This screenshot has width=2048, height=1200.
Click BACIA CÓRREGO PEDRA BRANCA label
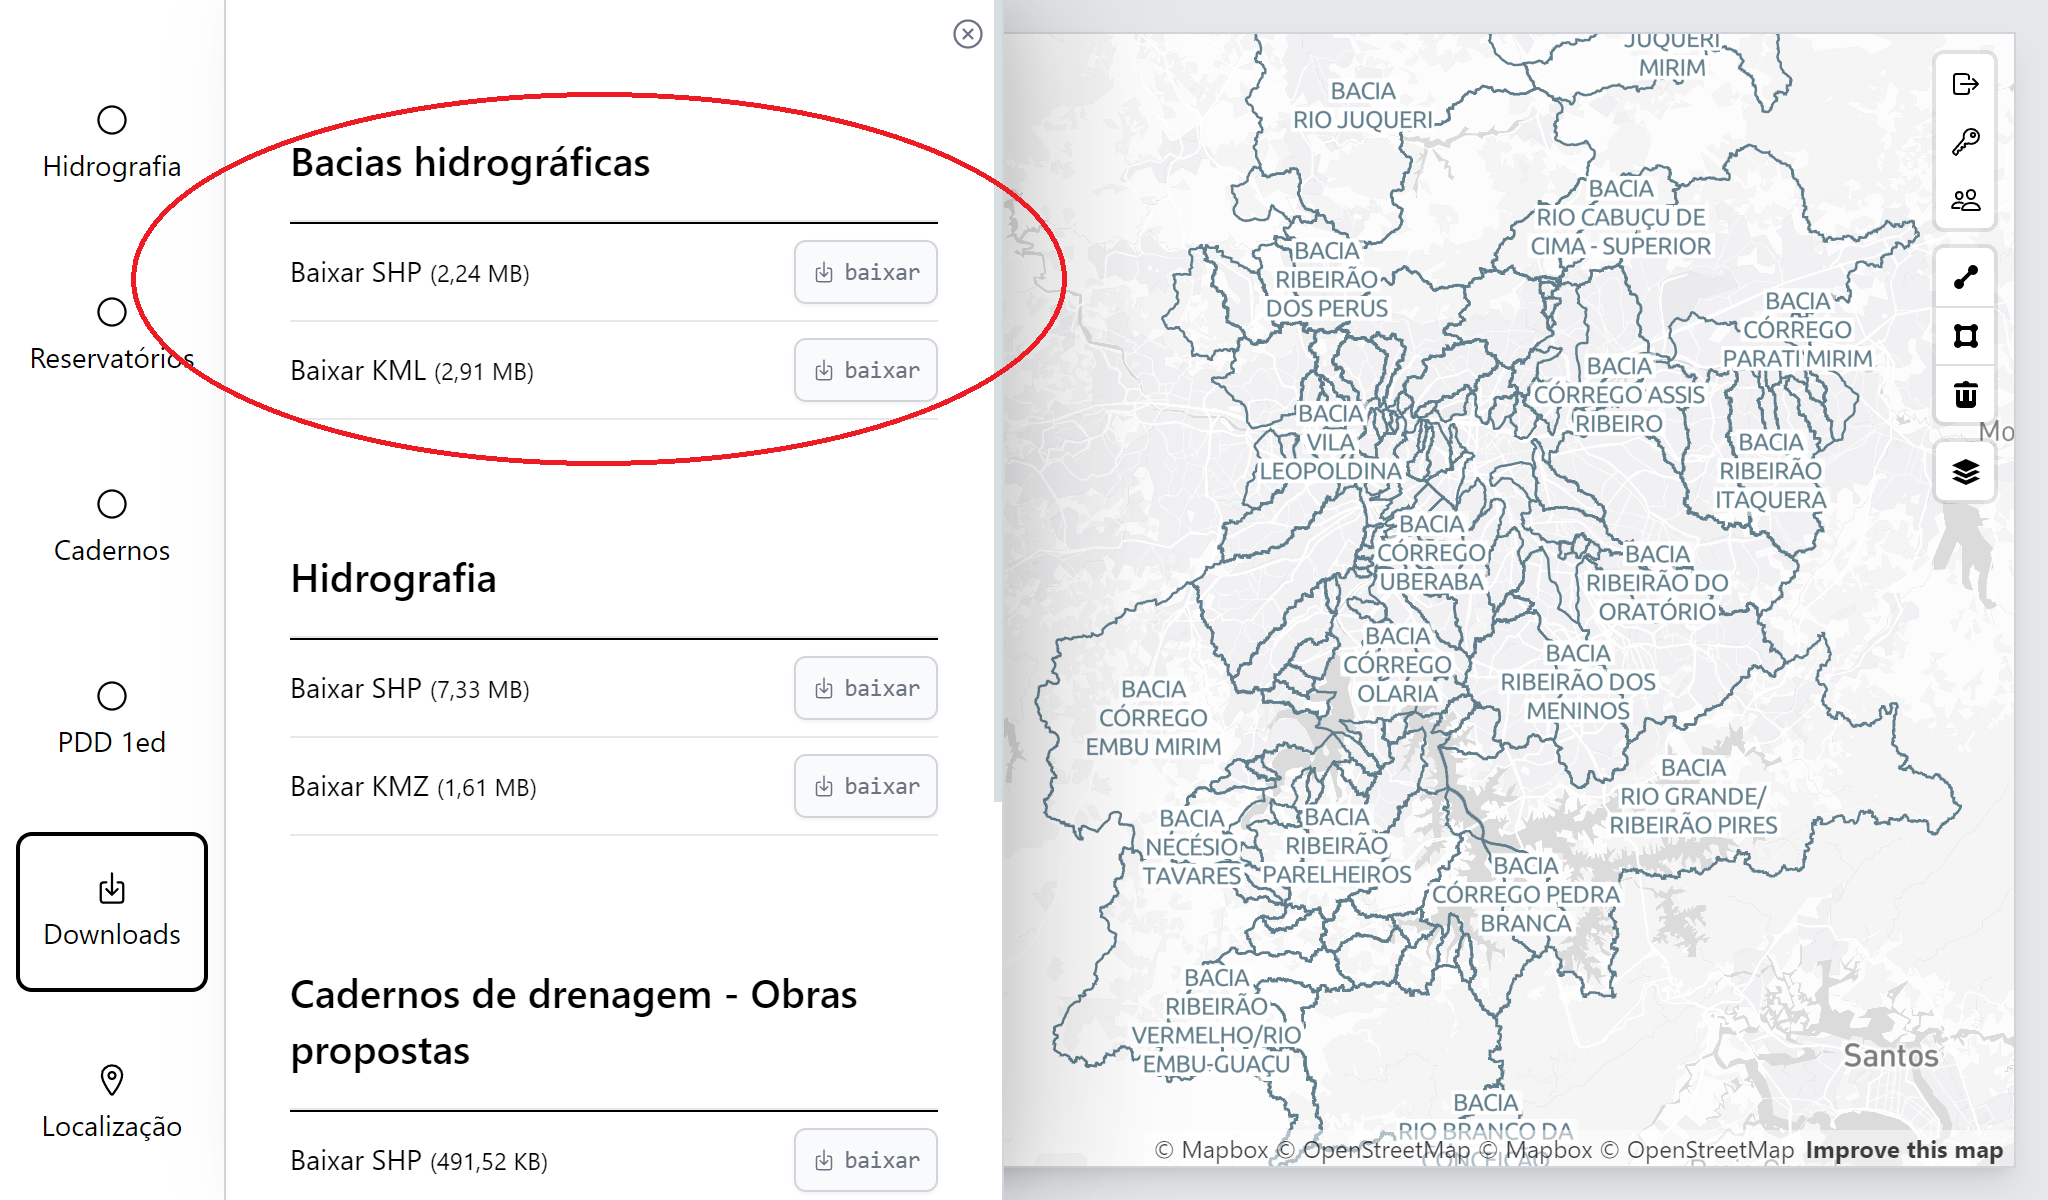1525,895
